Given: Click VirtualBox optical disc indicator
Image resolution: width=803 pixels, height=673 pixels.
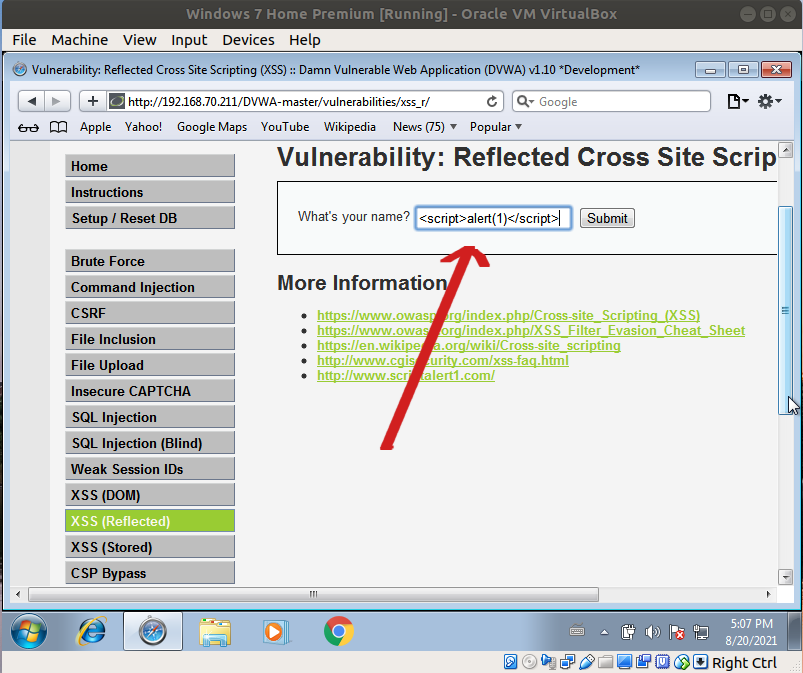Looking at the screenshot, I should (x=529, y=662).
